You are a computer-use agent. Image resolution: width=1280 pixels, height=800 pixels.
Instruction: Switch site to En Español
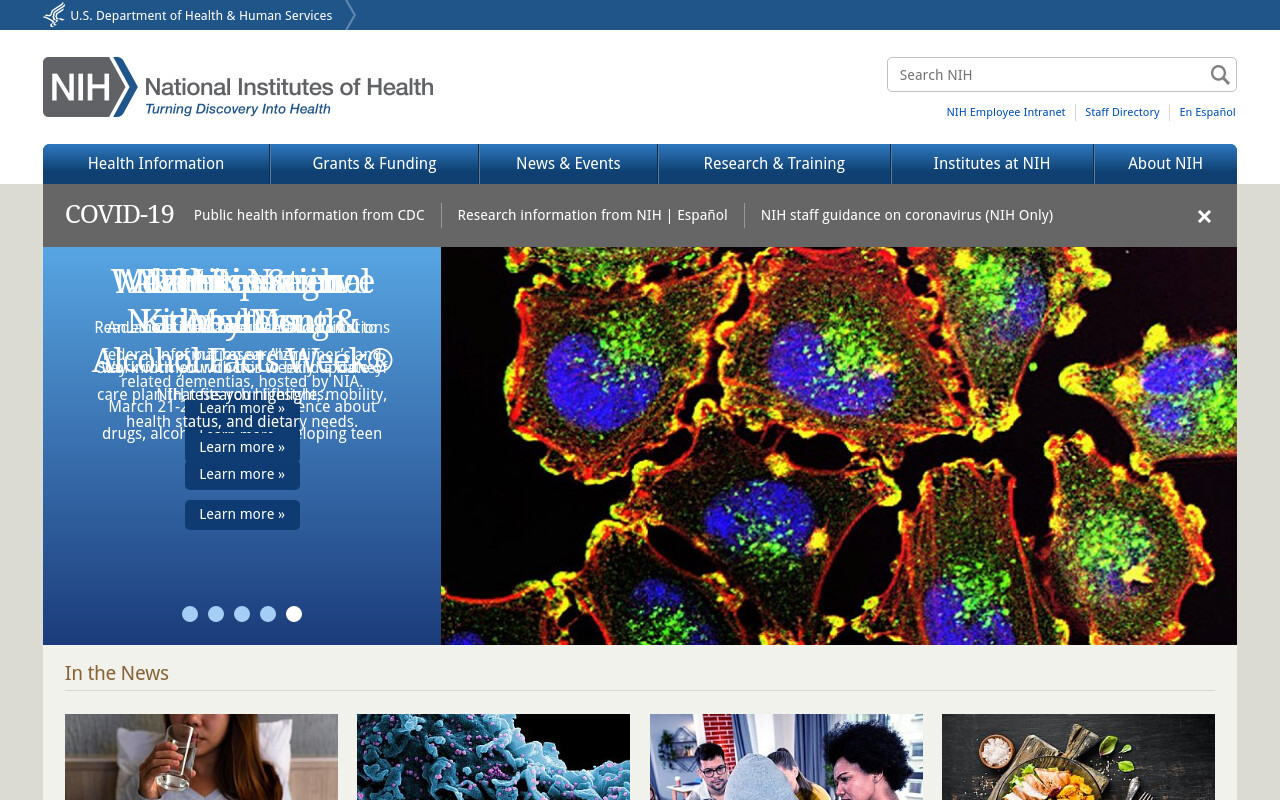tap(1207, 112)
